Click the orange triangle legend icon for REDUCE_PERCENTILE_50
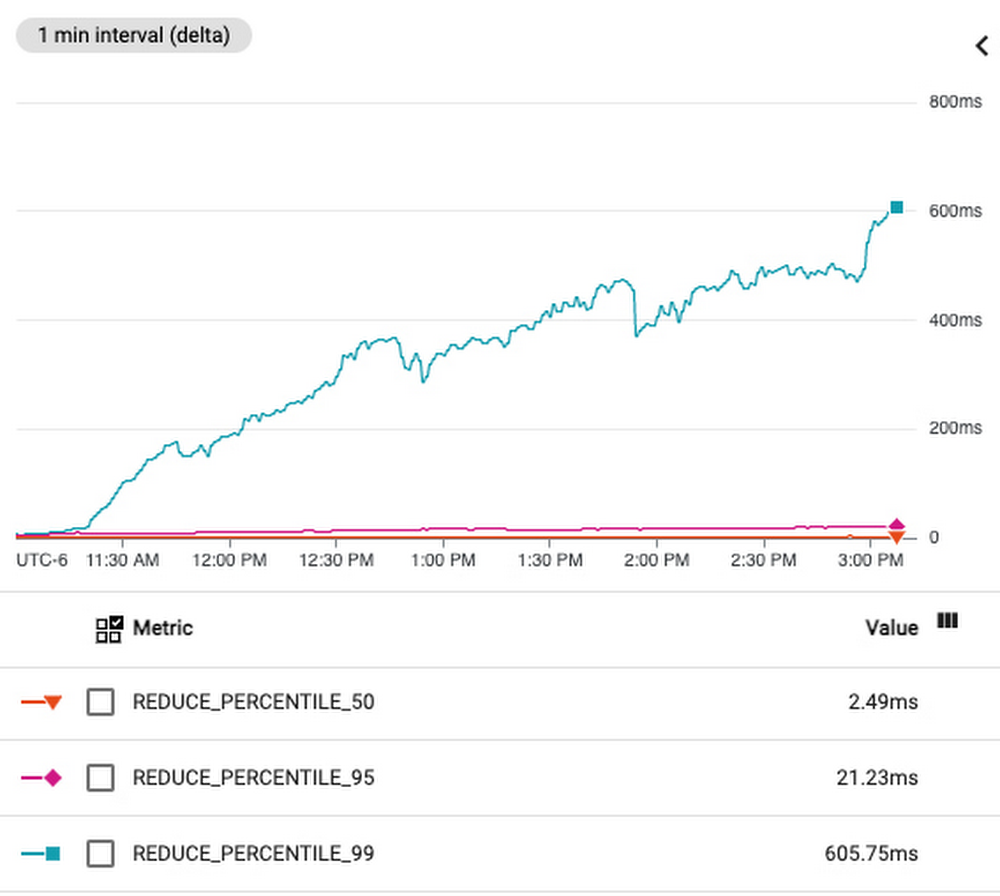Viewport: 1000px width, 896px height. [x=53, y=703]
